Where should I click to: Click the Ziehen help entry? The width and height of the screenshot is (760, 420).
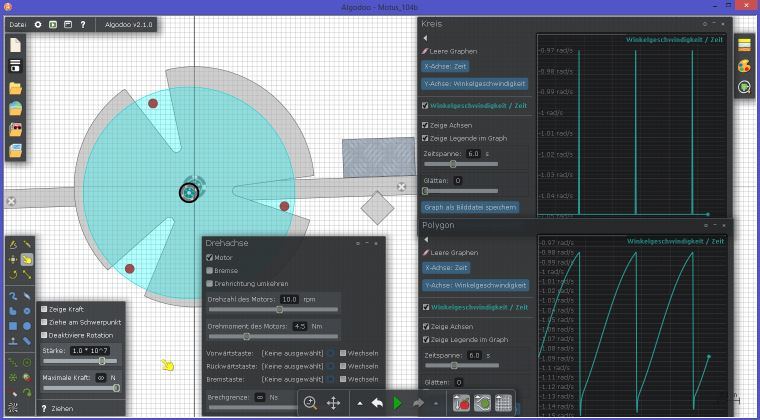[x=58, y=408]
